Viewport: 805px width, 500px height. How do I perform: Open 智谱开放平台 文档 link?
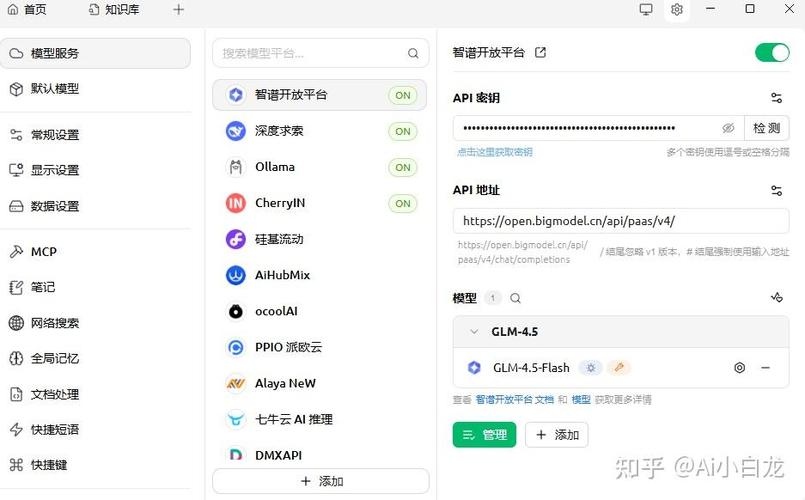coord(514,399)
